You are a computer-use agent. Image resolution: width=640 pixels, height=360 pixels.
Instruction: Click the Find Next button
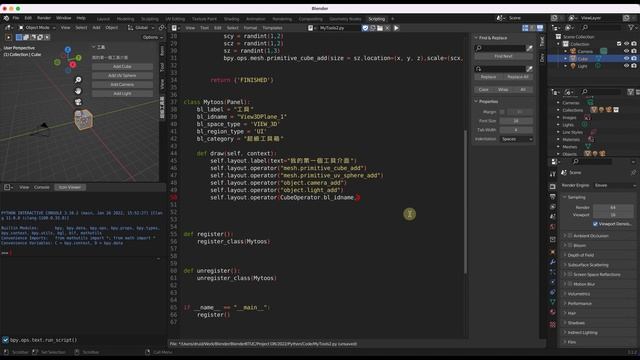(503, 56)
